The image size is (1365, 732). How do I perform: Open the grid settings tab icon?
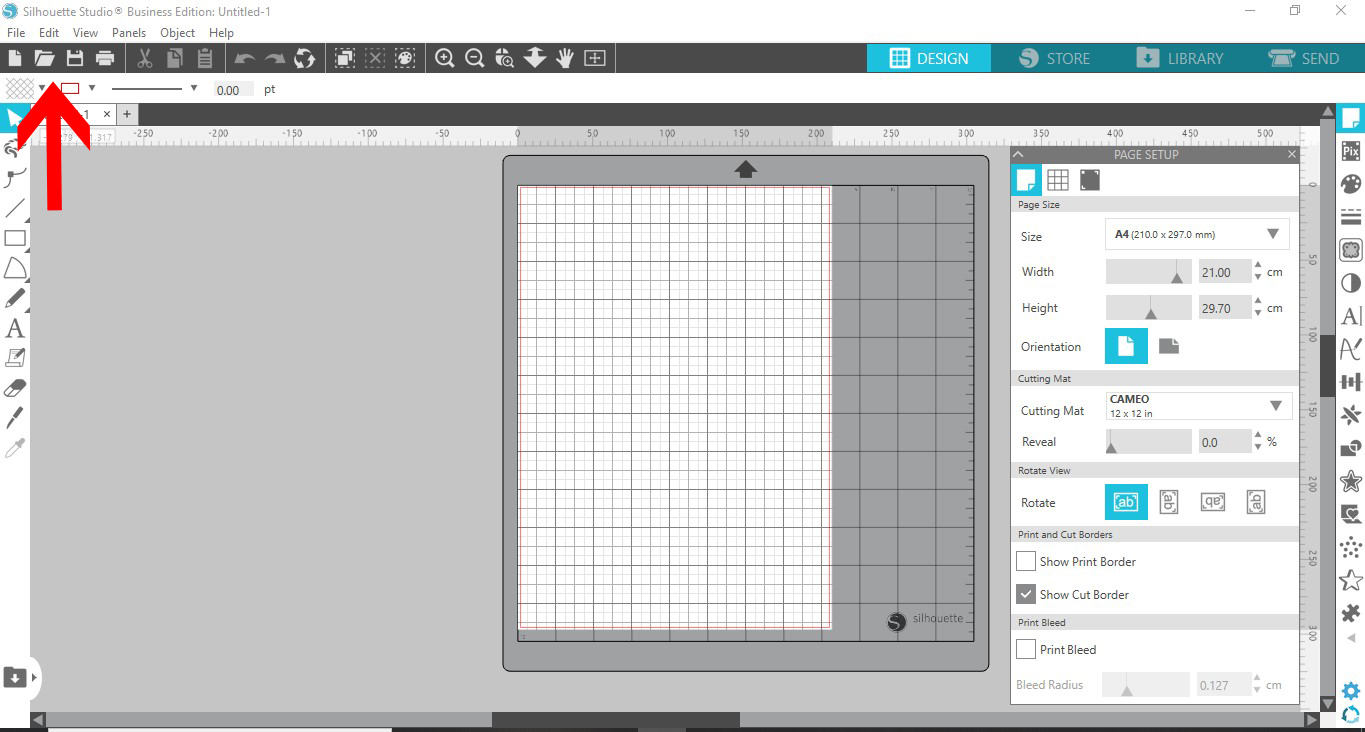pyautogui.click(x=1058, y=179)
